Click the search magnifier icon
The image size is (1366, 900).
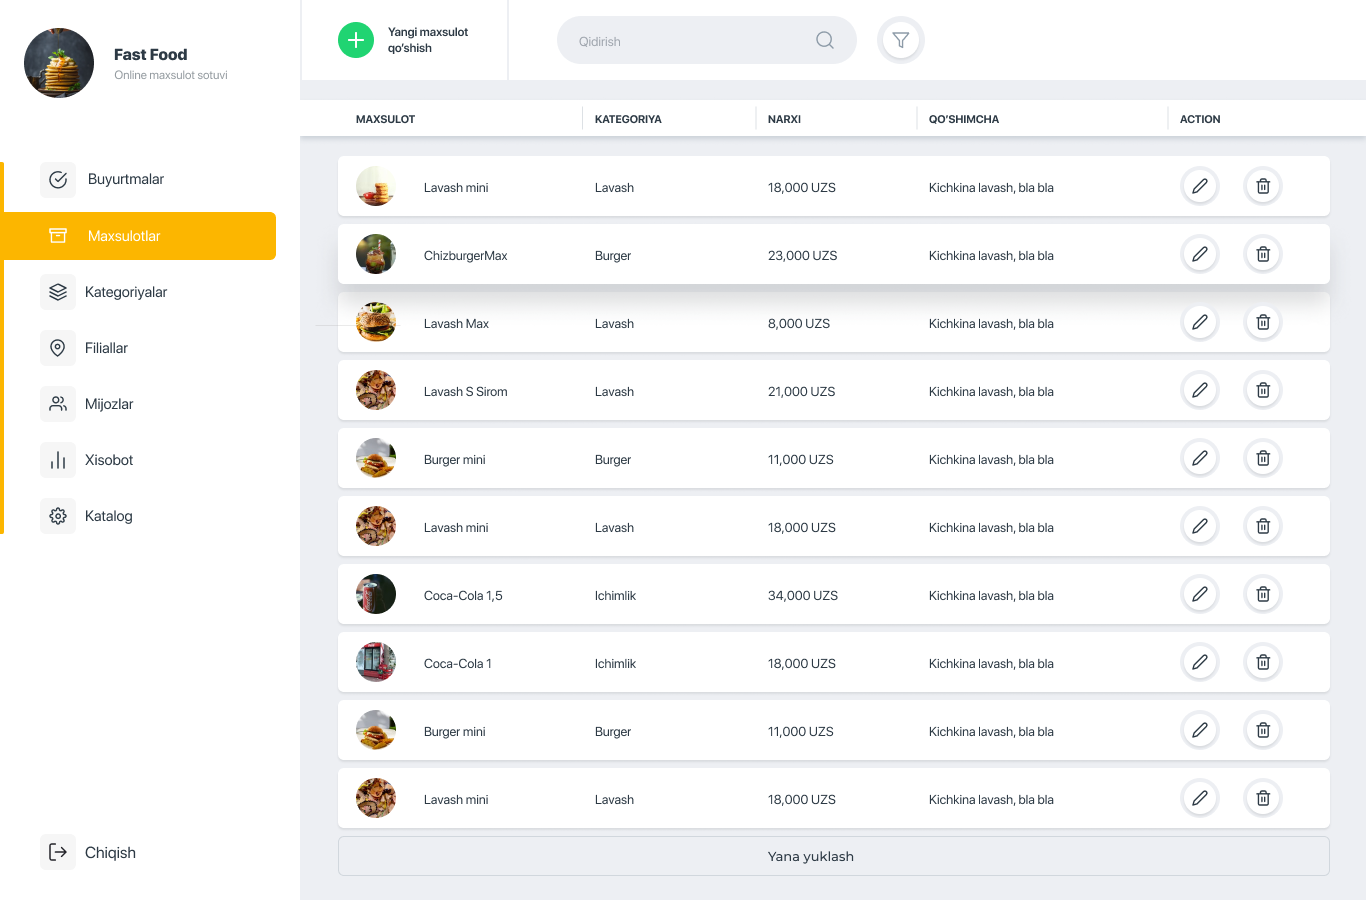coord(824,40)
